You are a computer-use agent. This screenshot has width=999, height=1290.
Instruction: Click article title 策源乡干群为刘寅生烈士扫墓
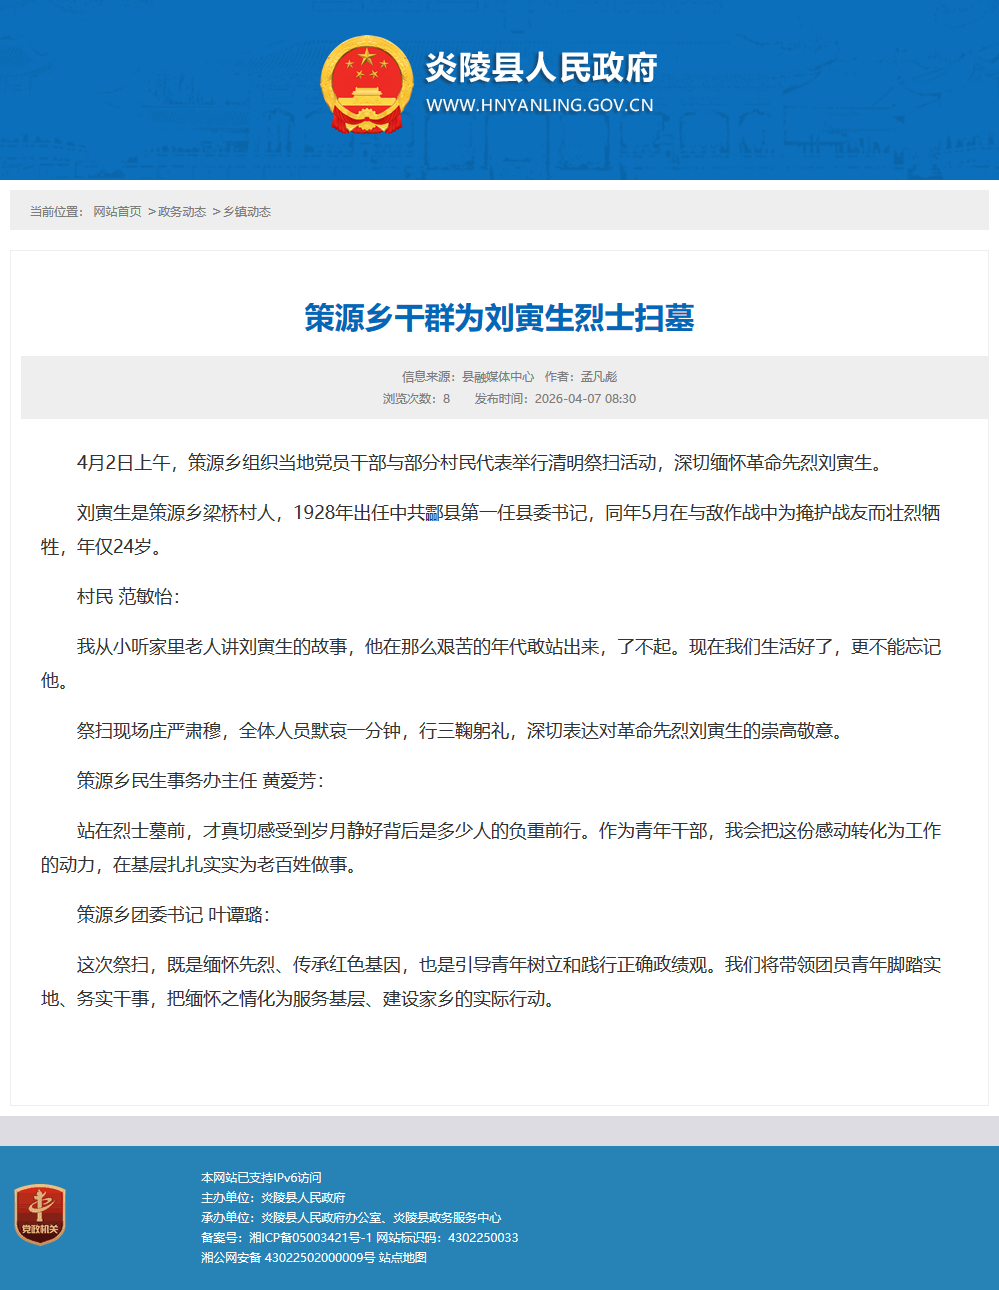499,318
